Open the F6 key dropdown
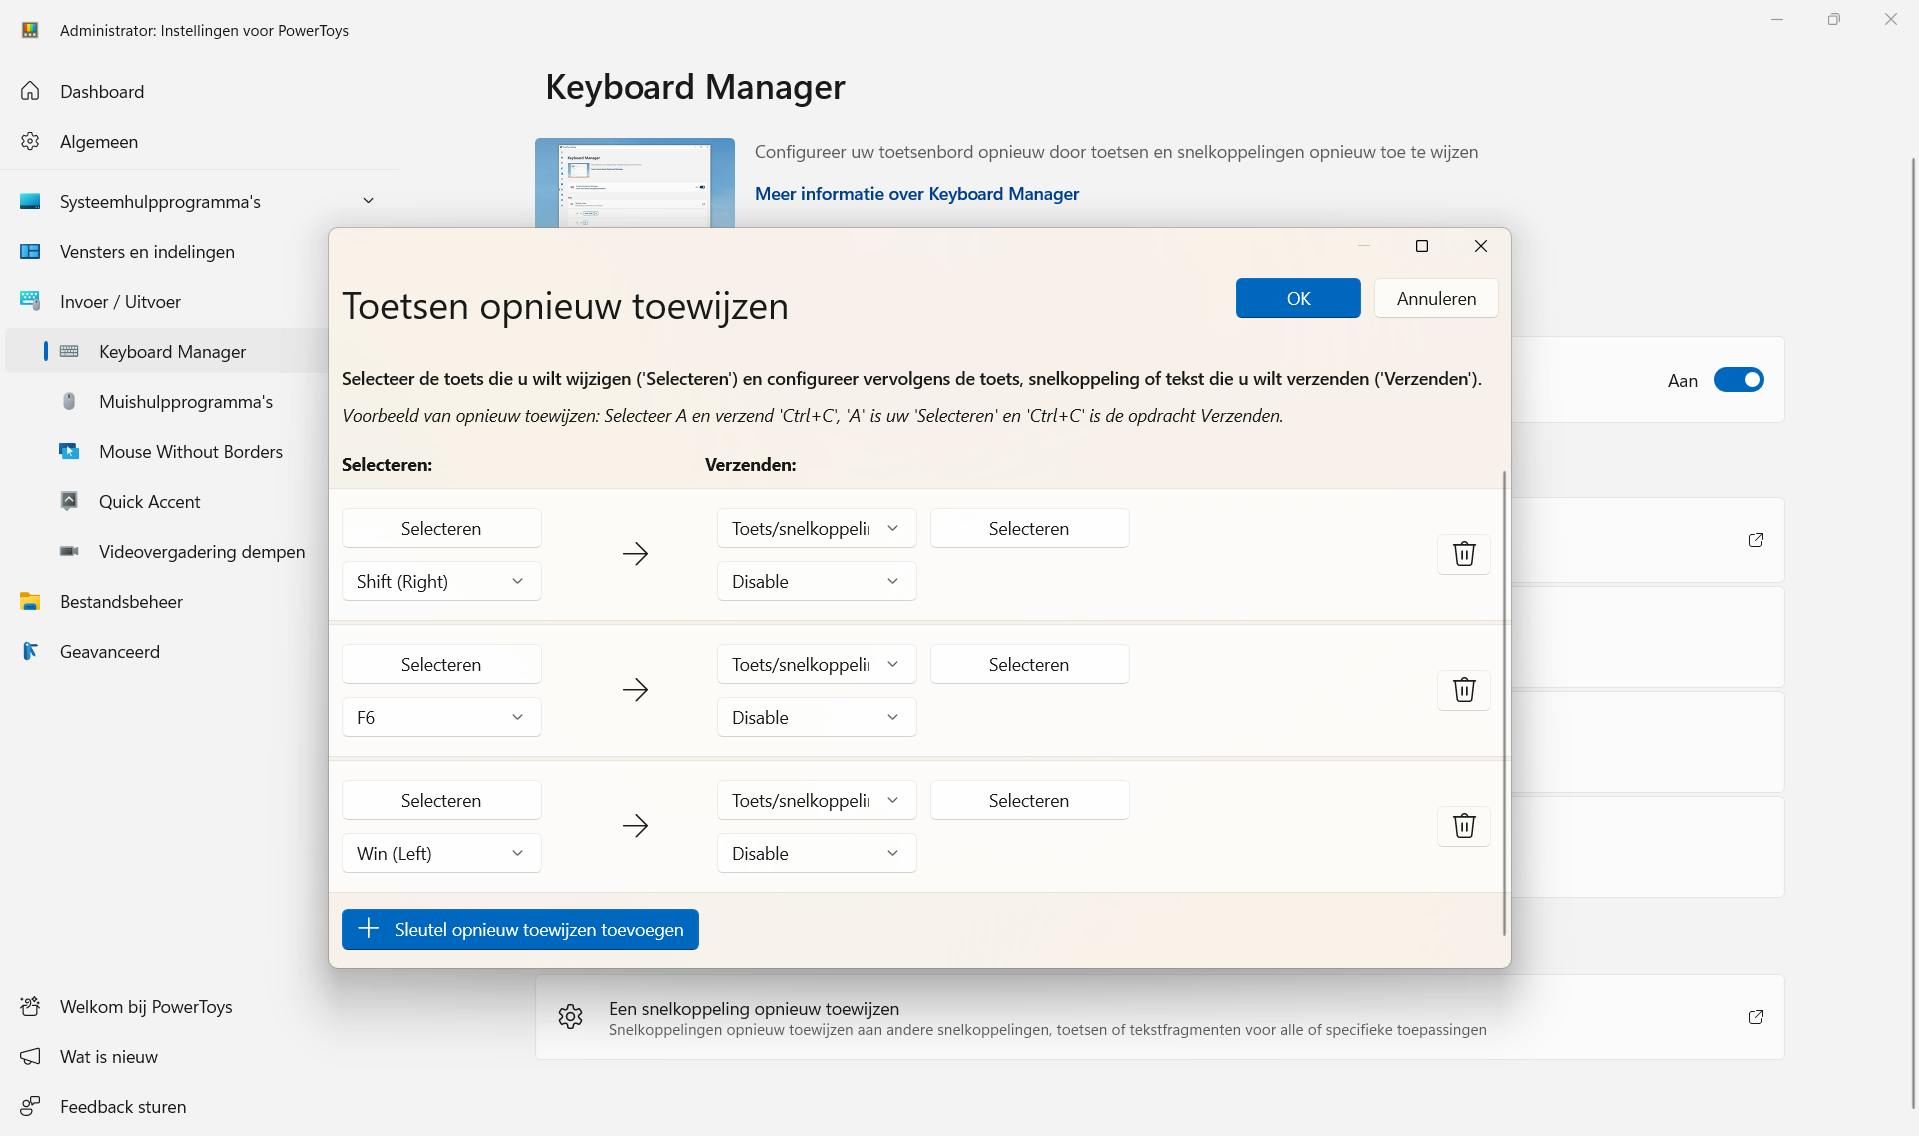 [442, 718]
